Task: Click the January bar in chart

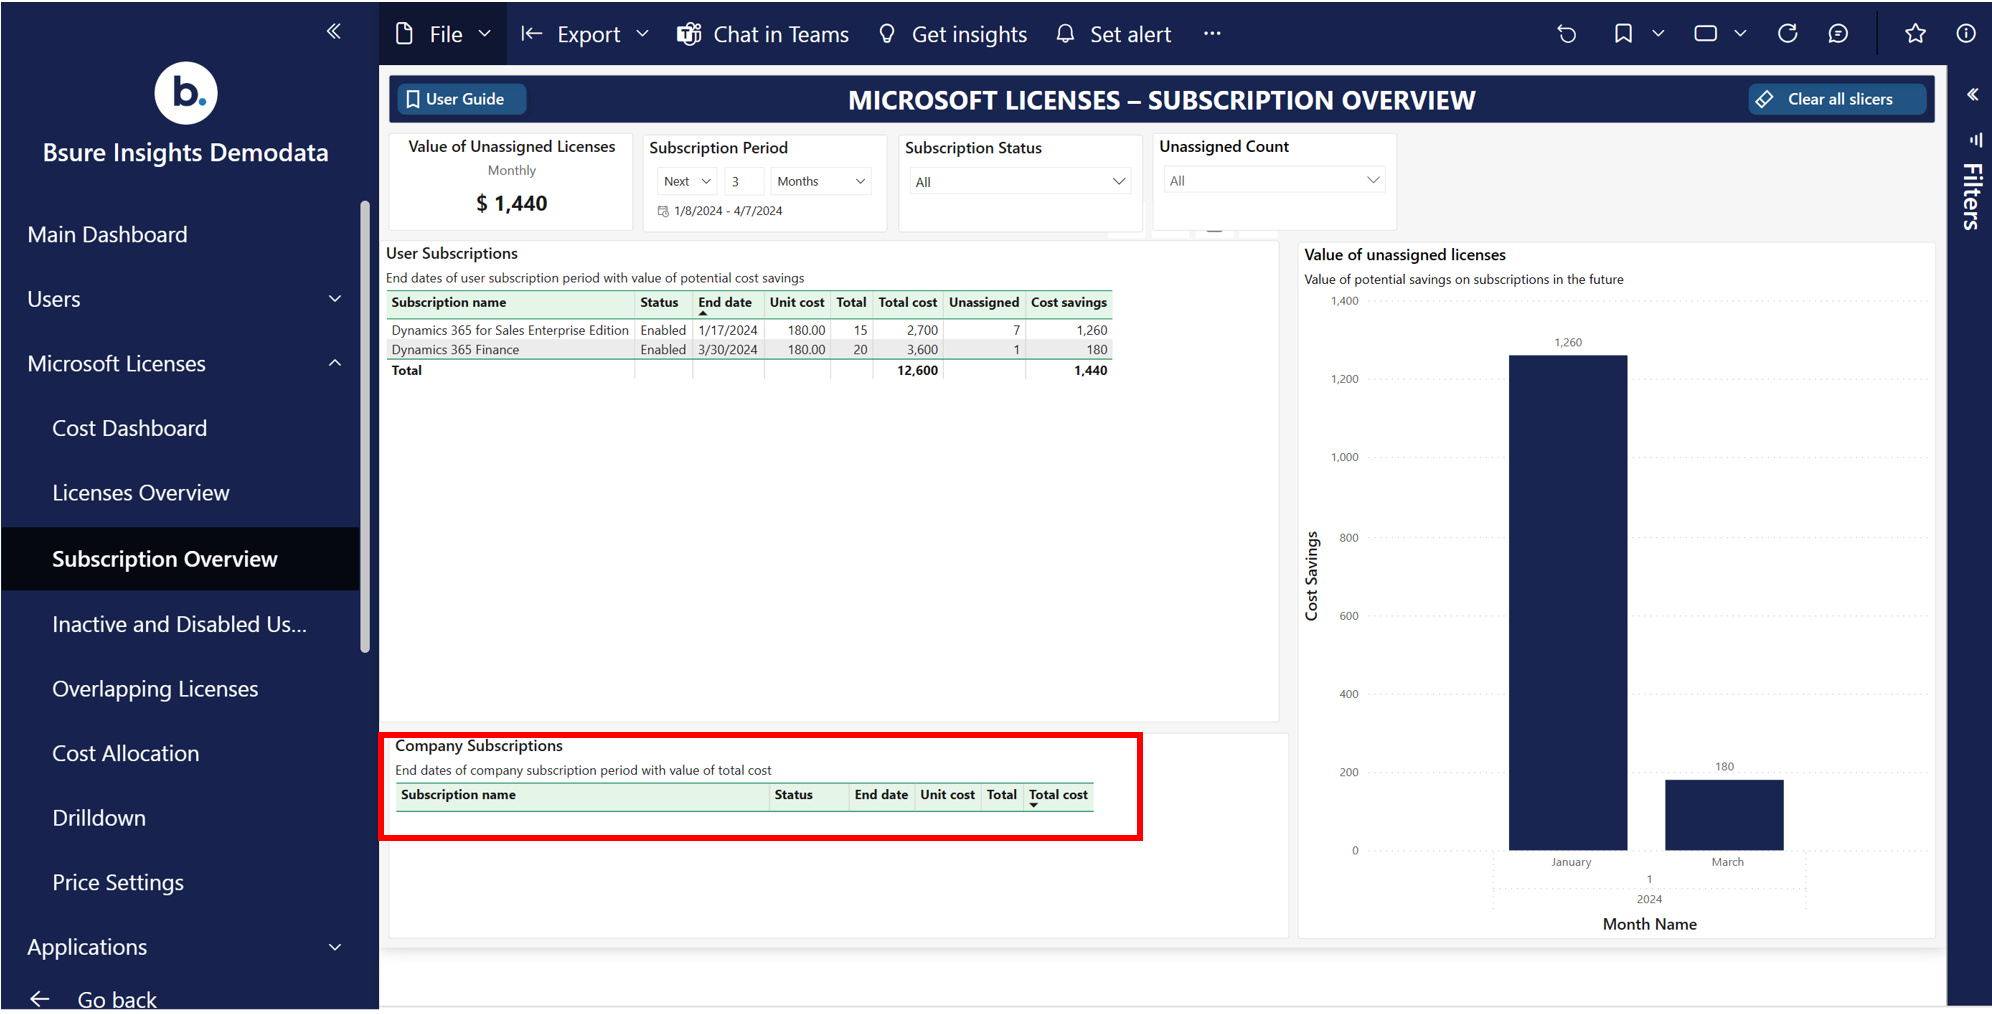Action: [x=1567, y=602]
